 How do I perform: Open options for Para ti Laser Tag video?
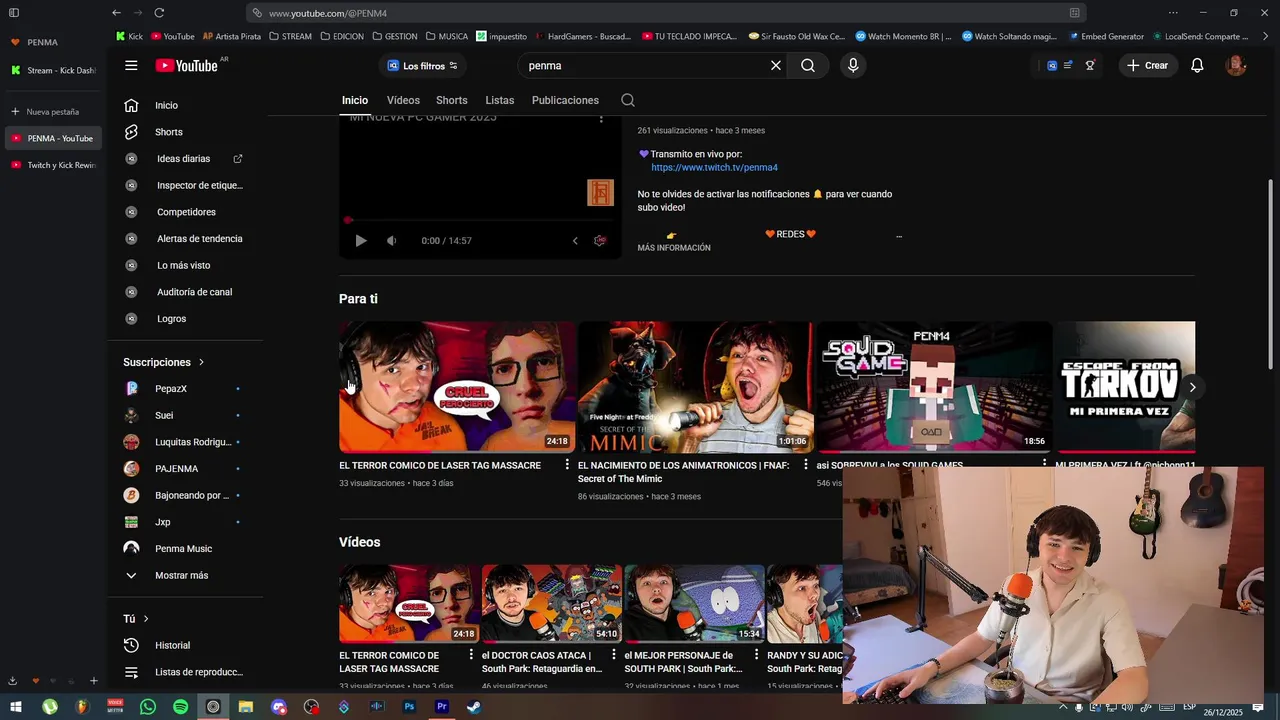click(567, 465)
